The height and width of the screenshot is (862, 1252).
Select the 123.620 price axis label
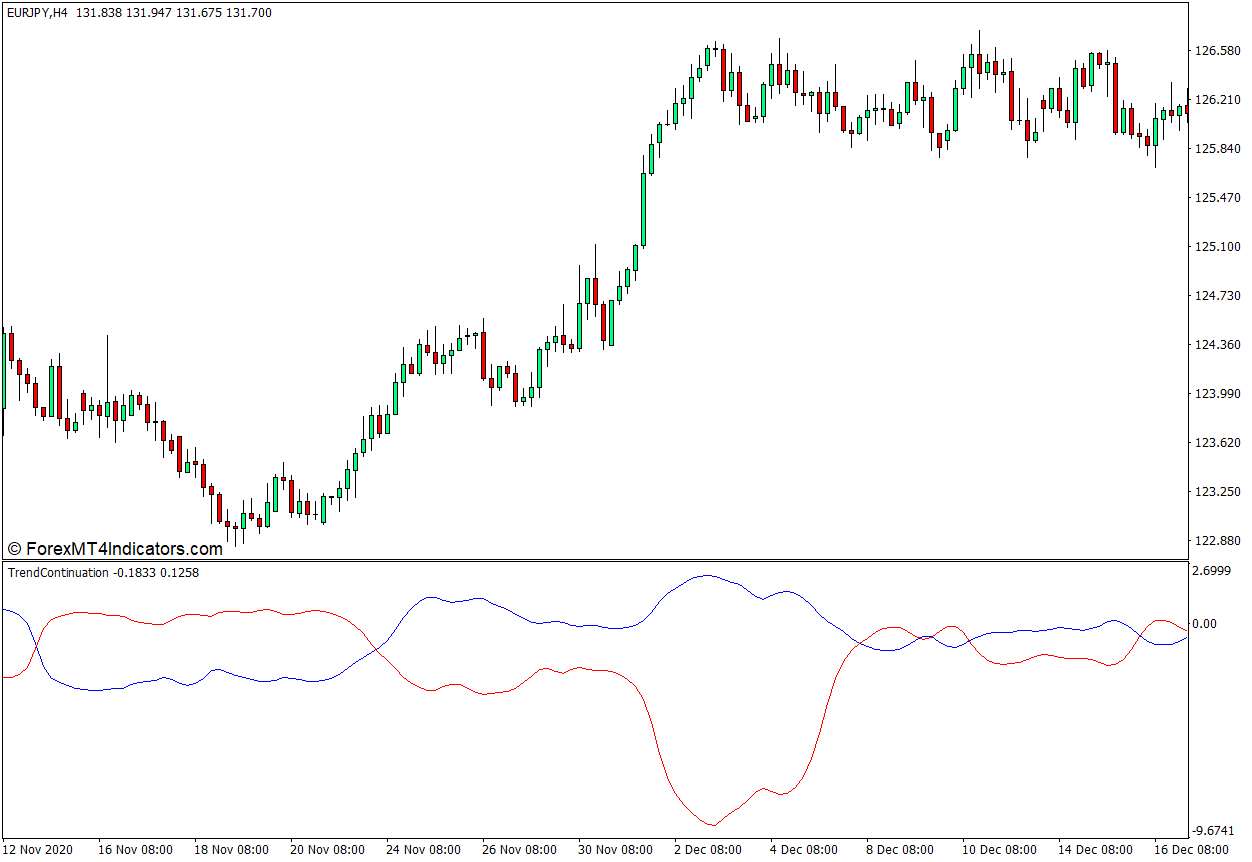pos(1217,443)
